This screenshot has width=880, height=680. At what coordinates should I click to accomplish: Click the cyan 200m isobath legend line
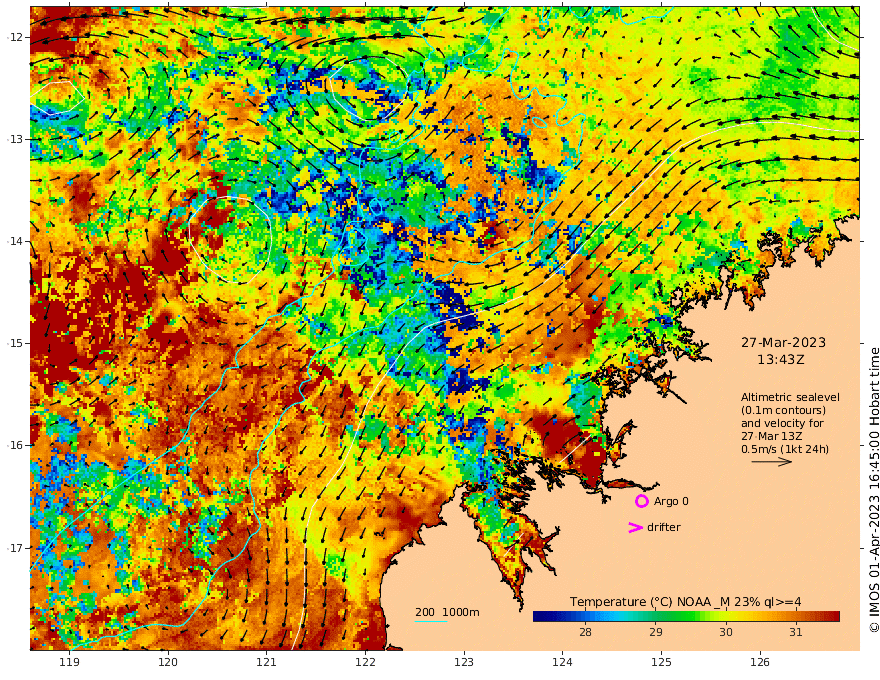tap(431, 621)
